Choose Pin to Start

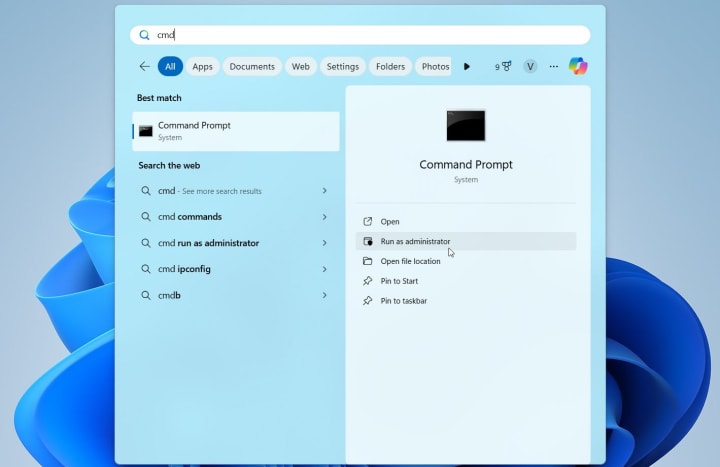(466, 281)
